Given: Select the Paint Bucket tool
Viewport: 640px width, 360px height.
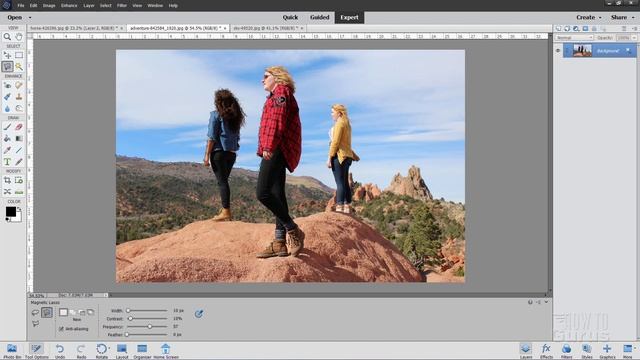Looking at the screenshot, I should click(x=7, y=138).
